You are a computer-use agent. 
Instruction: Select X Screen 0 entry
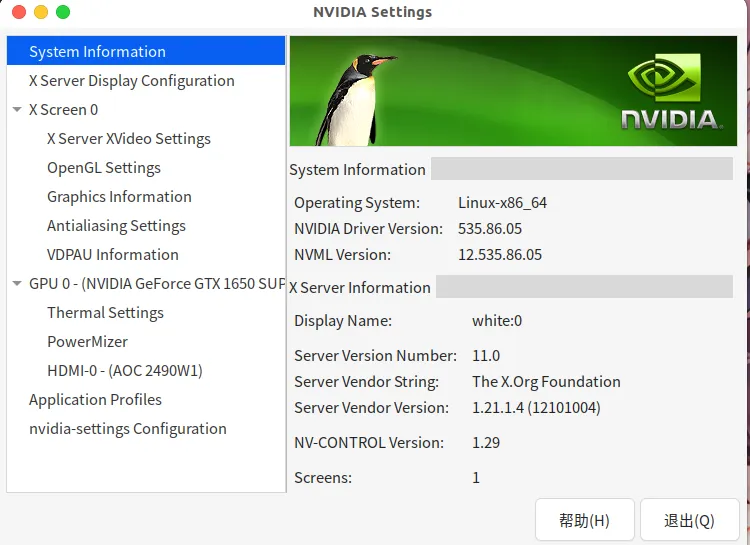[63, 110]
